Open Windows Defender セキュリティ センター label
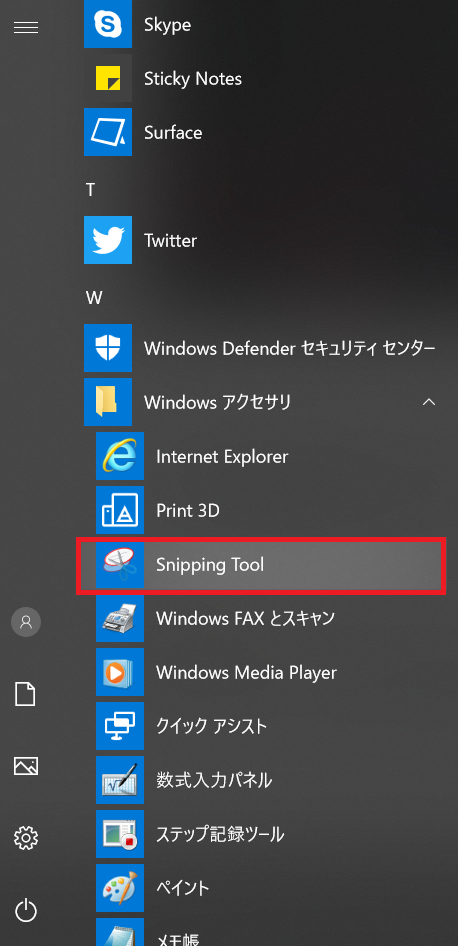 [x=290, y=348]
